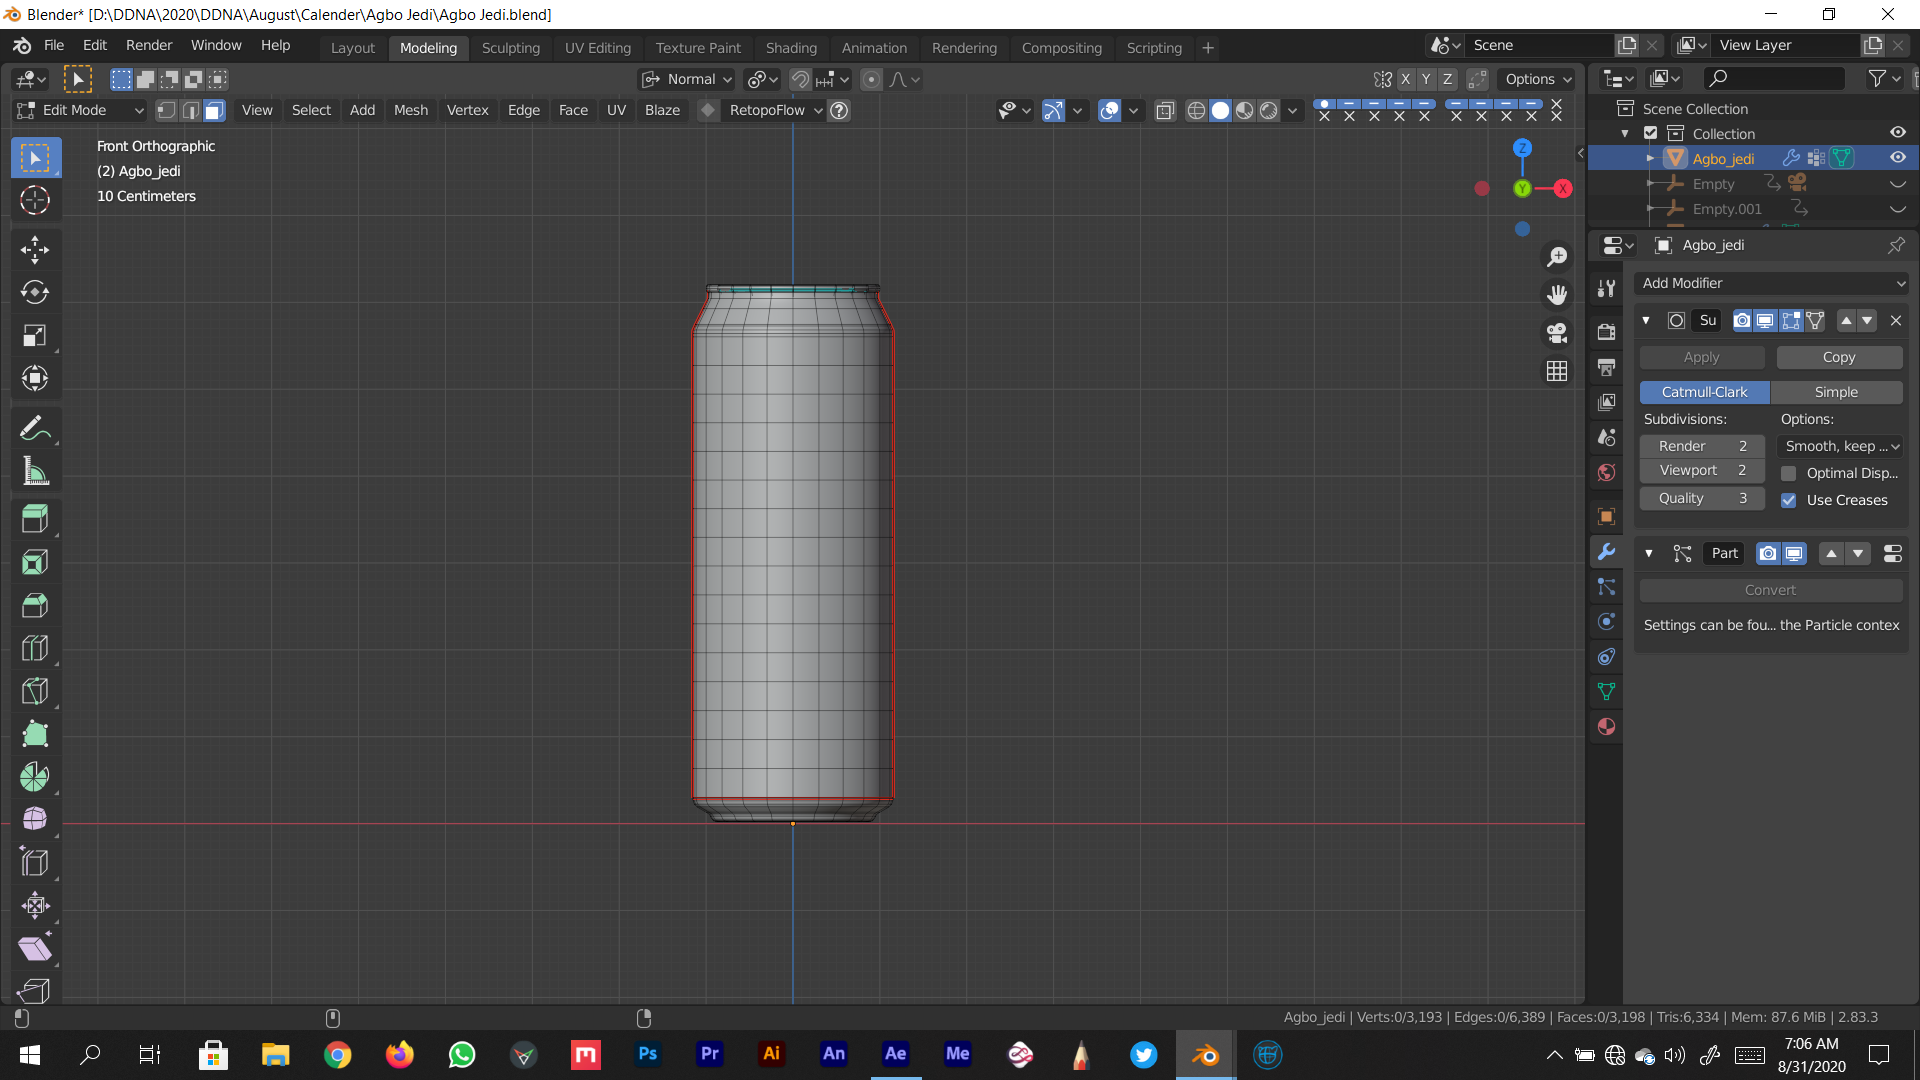Click the Copy modifier button

click(x=1838, y=357)
